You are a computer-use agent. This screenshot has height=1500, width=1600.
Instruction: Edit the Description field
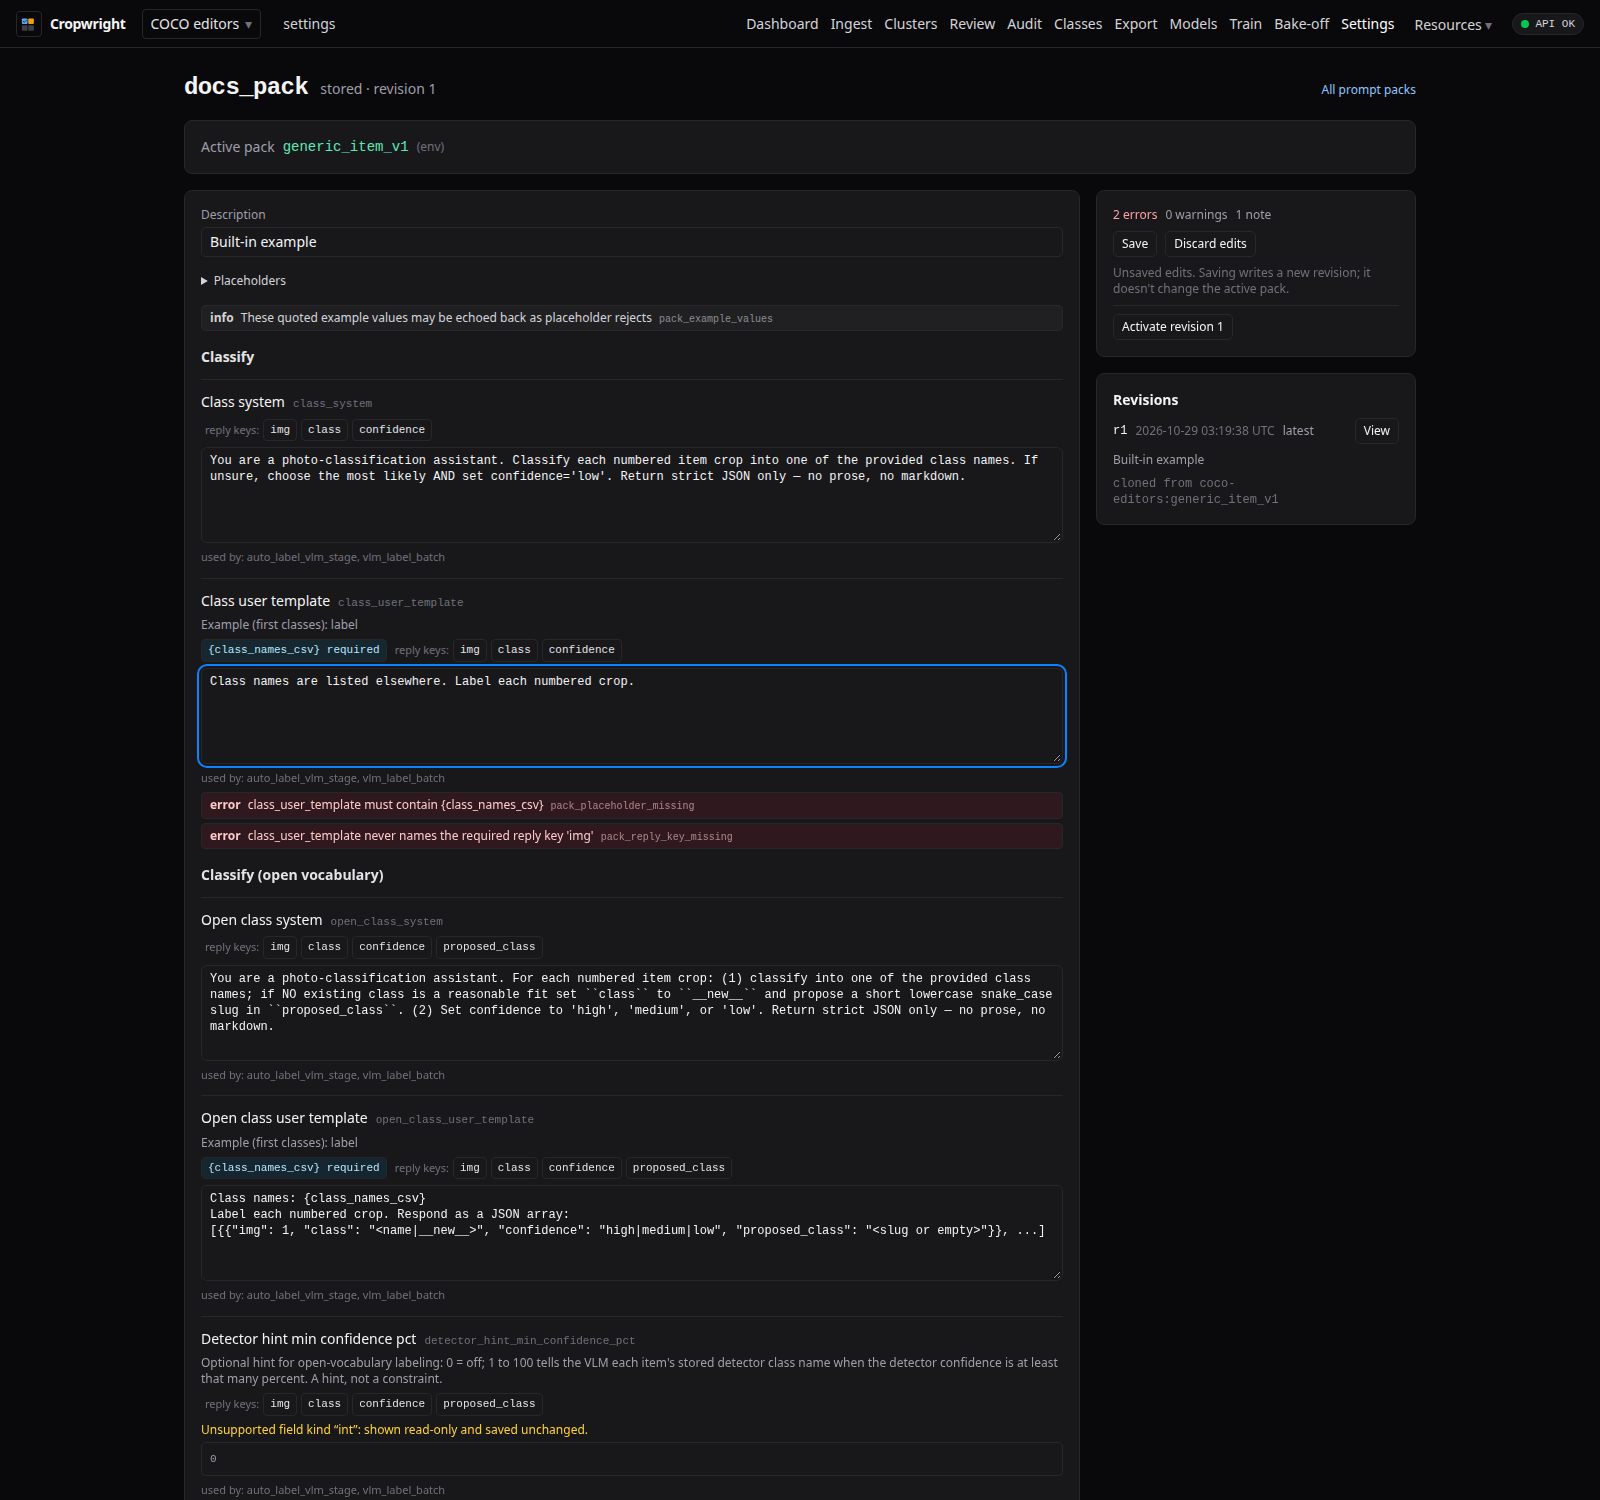click(632, 242)
